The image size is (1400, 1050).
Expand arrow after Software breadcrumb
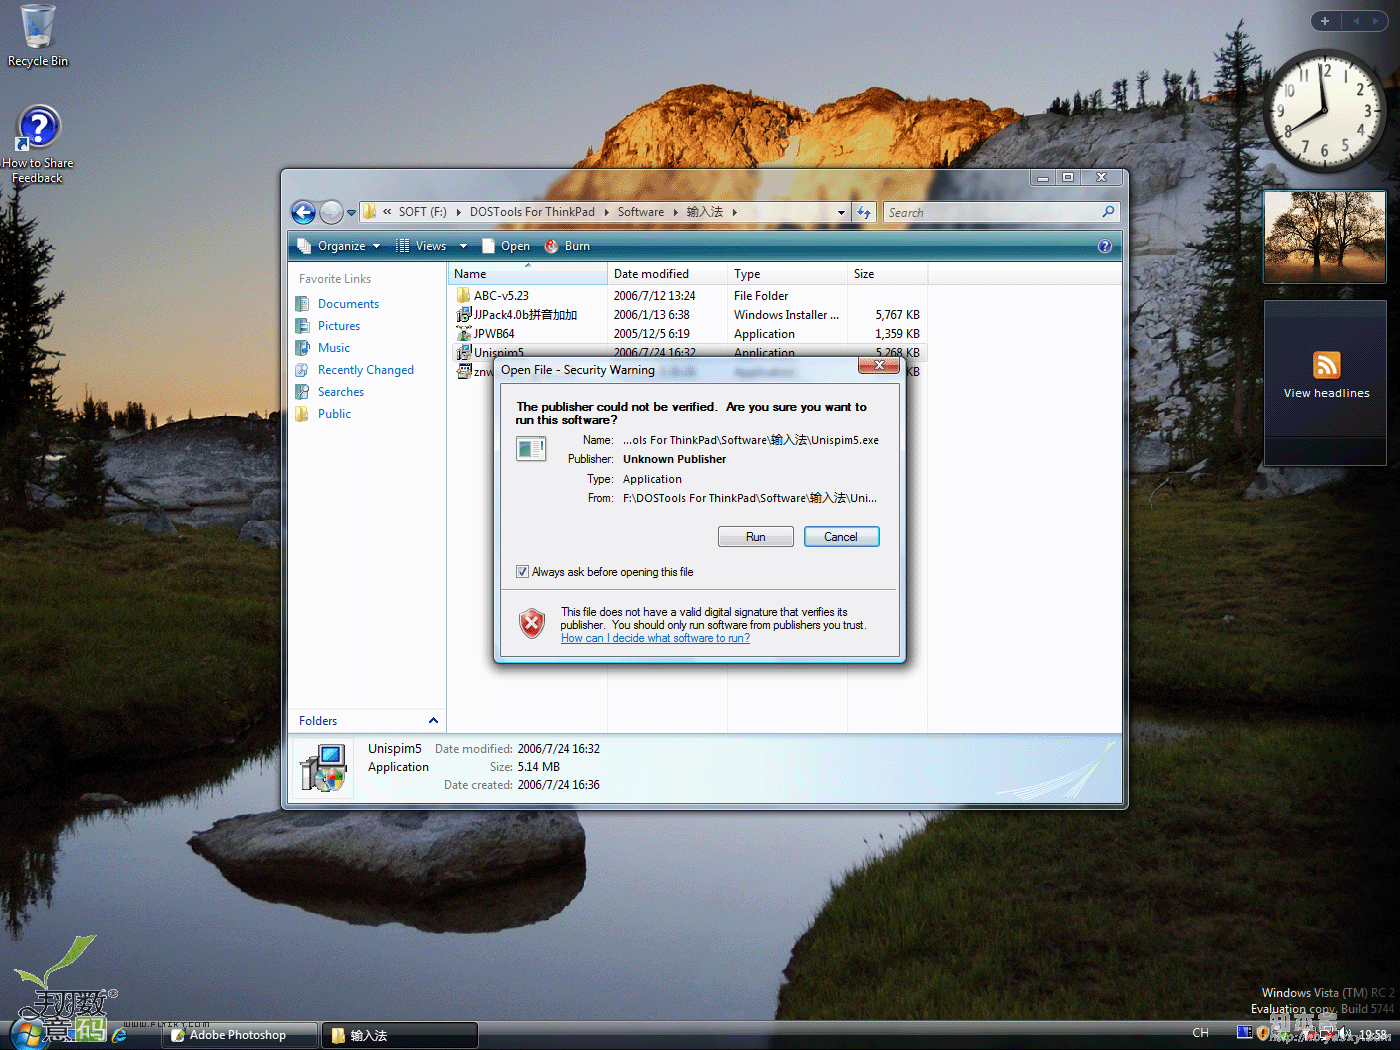(x=675, y=212)
